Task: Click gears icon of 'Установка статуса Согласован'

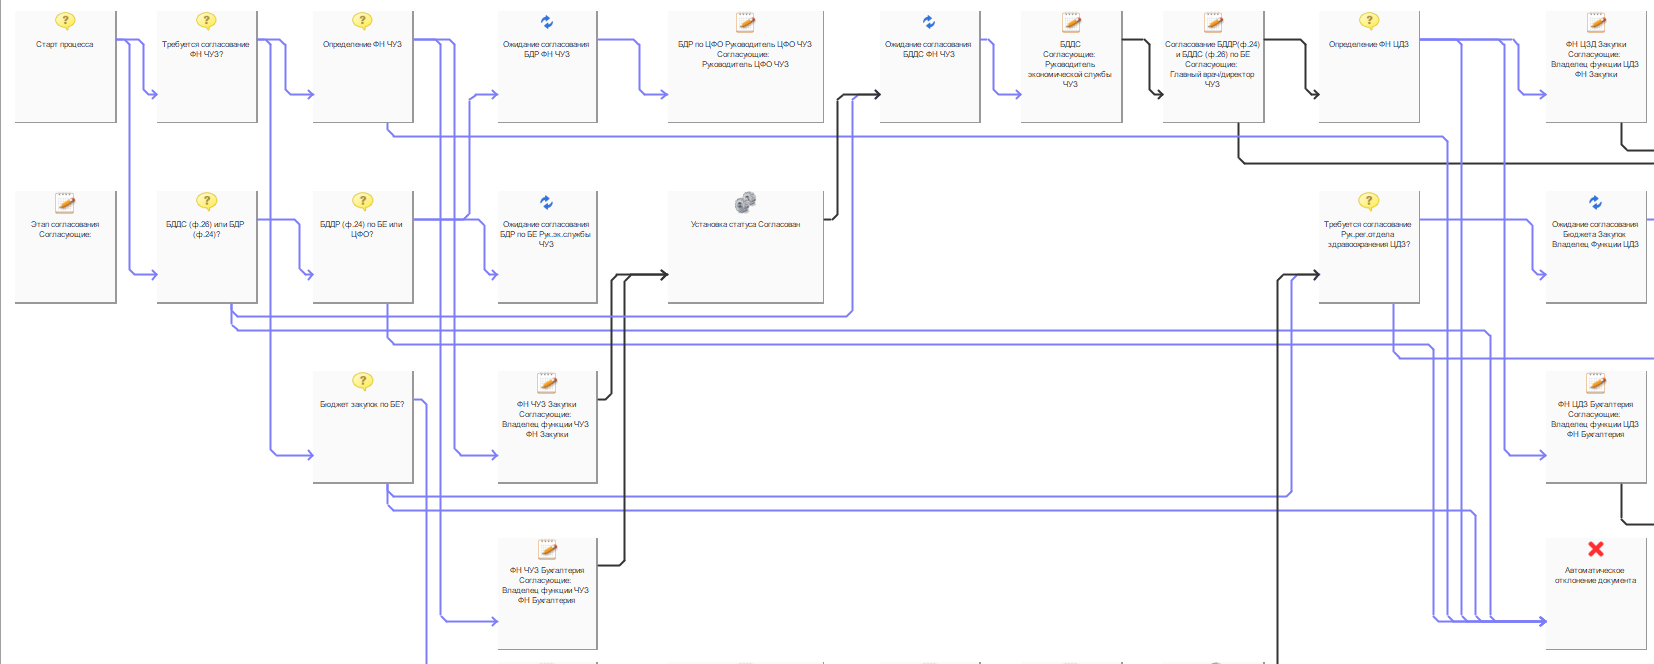Action: click(745, 202)
